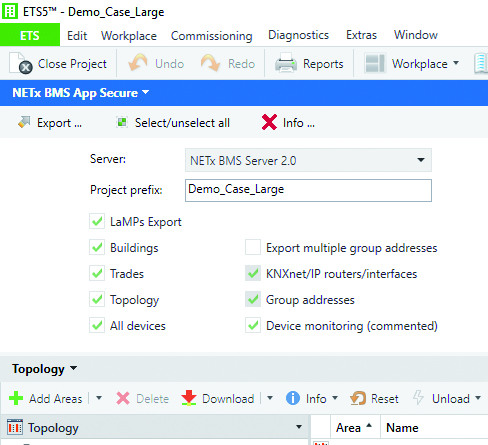Open the Topology tree header dropdown
488x445 pixels.
[x=299, y=427]
